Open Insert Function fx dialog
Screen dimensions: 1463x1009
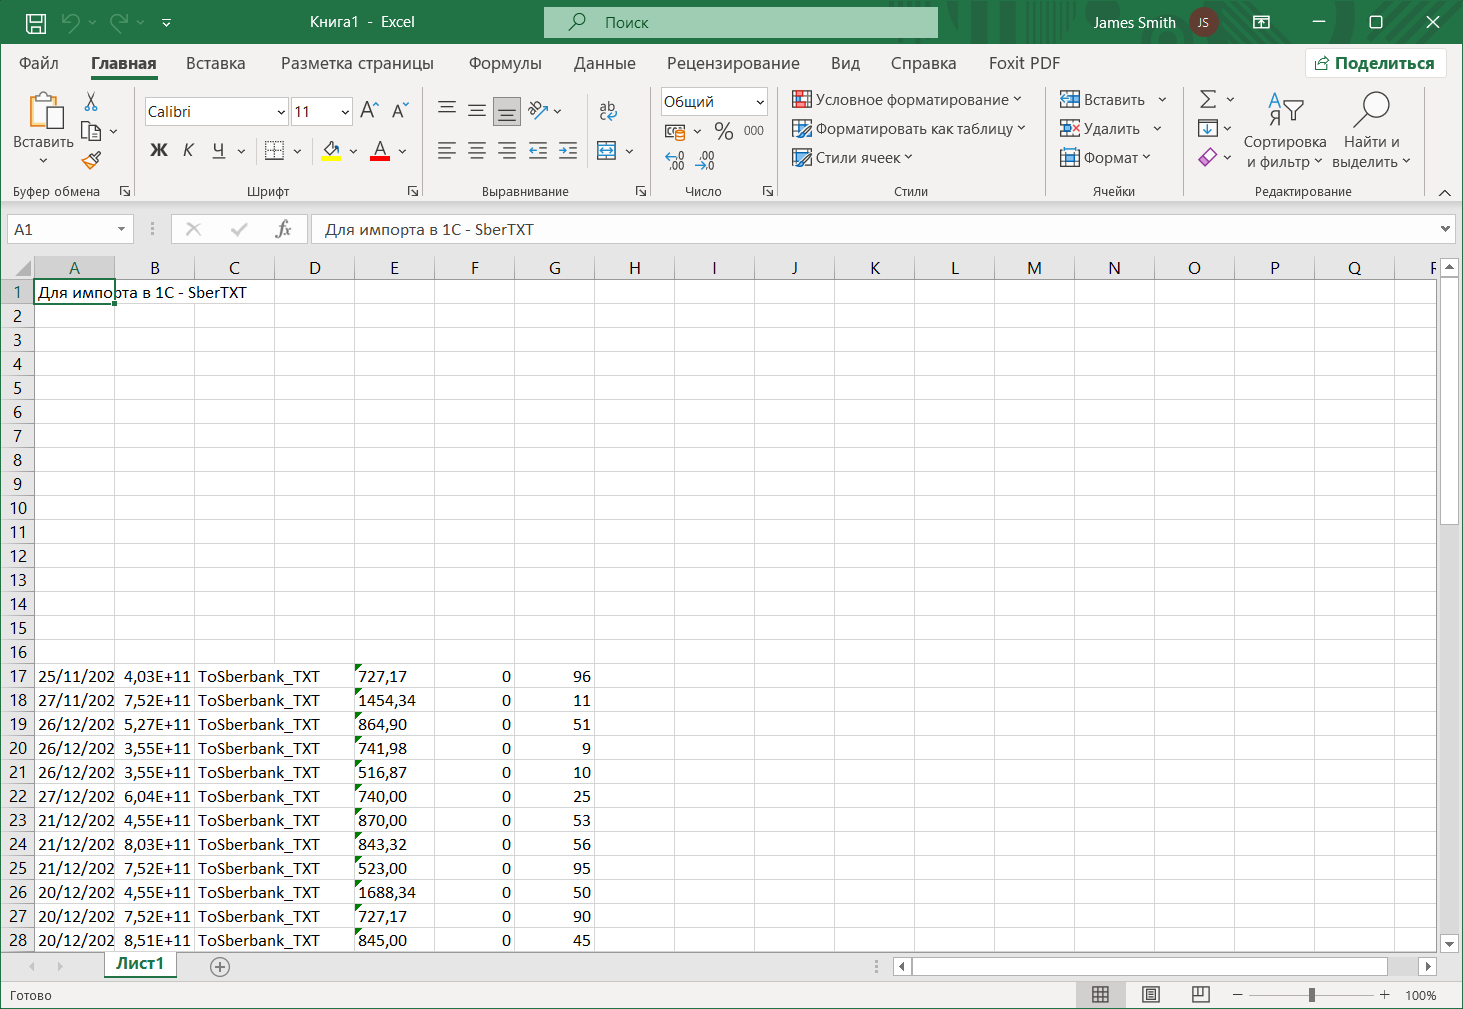(x=283, y=229)
